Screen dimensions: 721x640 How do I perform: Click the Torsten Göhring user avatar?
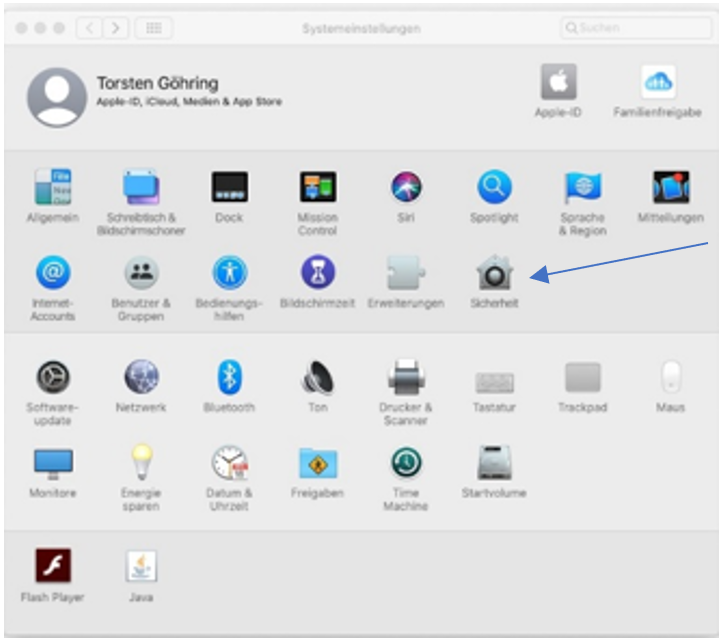pyautogui.click(x=56, y=97)
